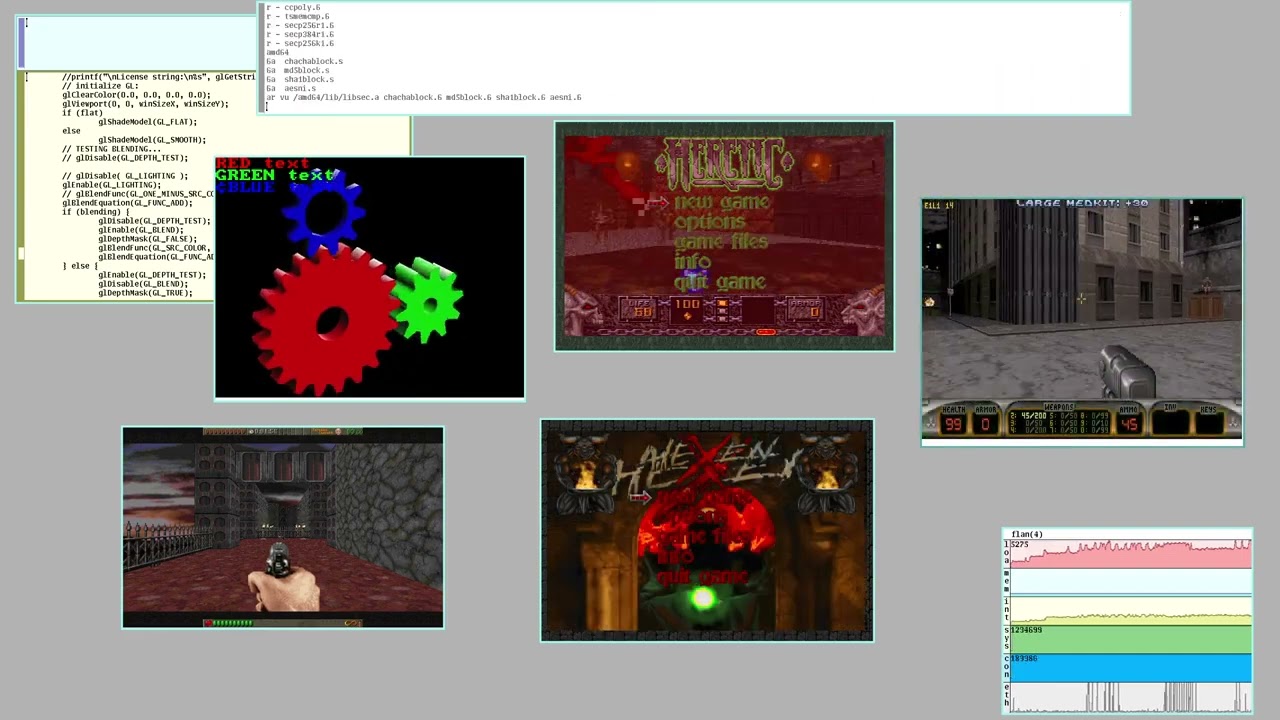
Task: Click the 'ar vu /amd64/lib/libsec.a' command line
Action: click(423, 97)
